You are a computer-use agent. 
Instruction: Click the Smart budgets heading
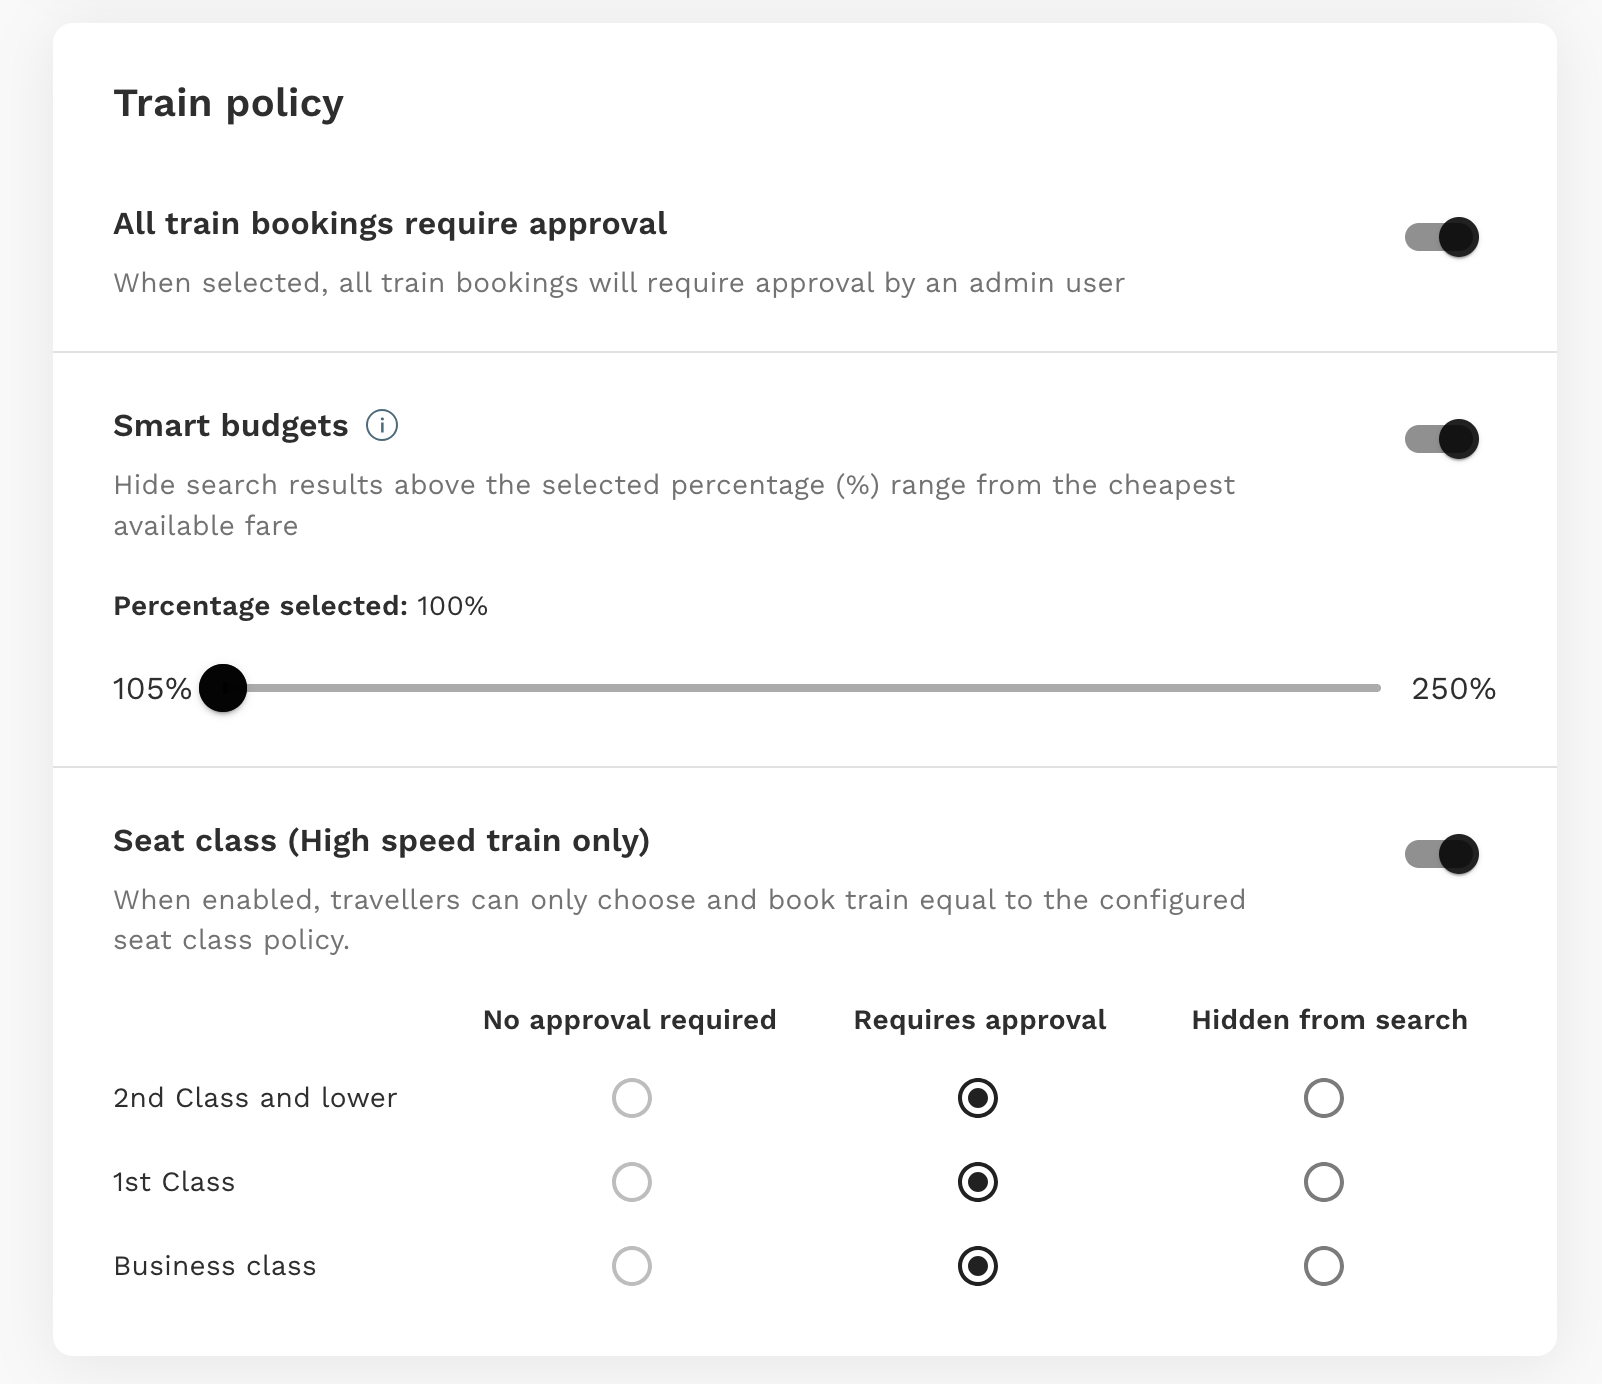(231, 426)
